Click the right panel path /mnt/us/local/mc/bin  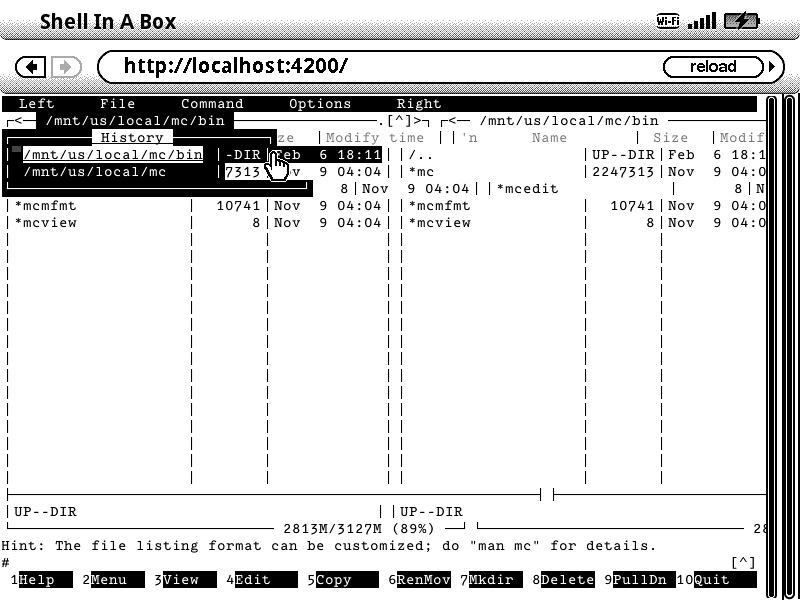click(x=569, y=121)
